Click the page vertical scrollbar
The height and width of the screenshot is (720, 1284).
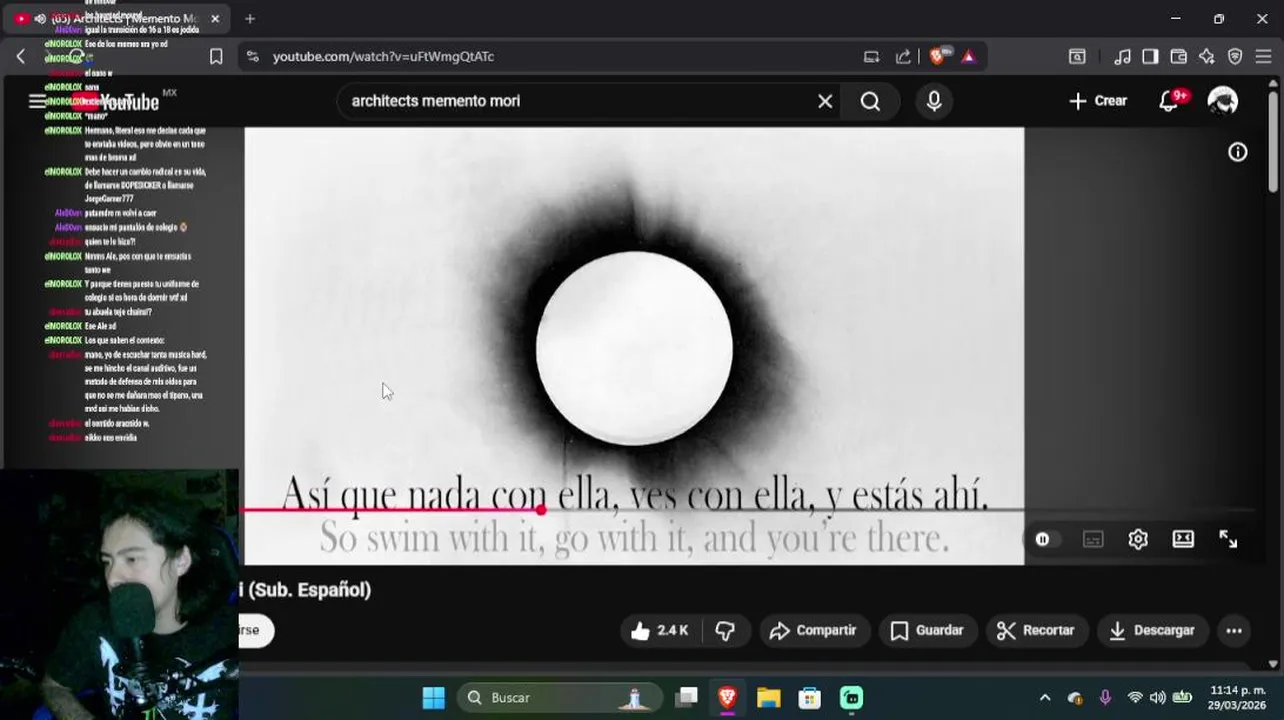[1273, 142]
